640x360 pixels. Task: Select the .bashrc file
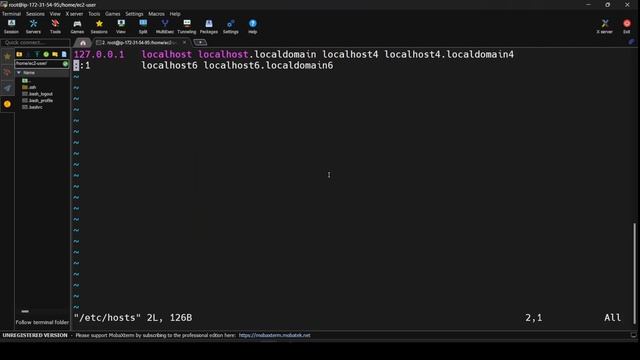pyautogui.click(x=33, y=107)
